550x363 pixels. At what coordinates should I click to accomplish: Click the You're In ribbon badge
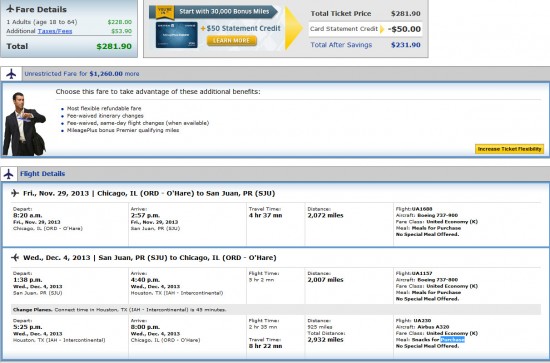[x=165, y=12]
